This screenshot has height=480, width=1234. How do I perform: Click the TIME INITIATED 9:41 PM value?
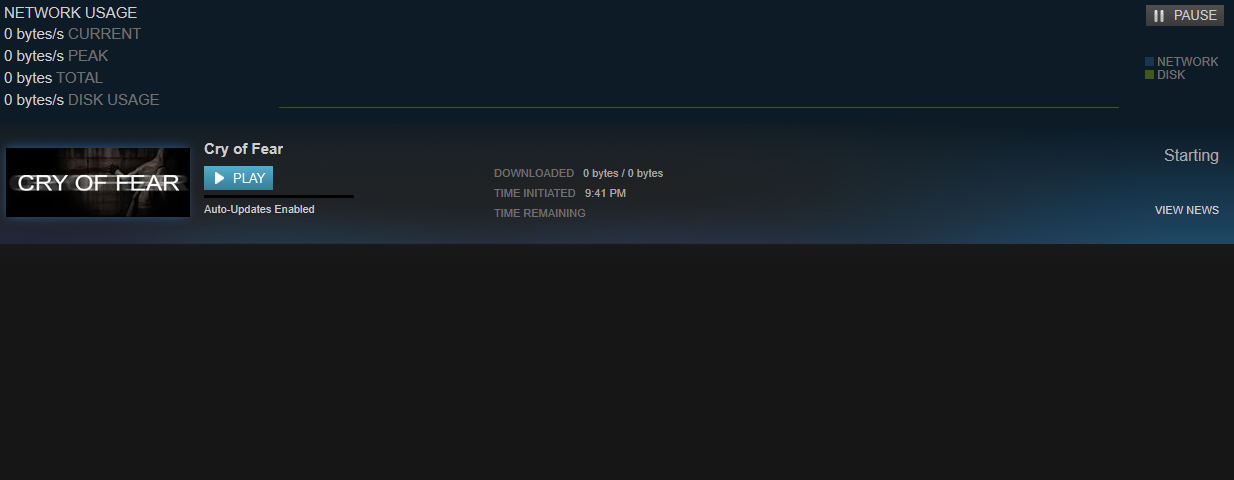pos(605,193)
